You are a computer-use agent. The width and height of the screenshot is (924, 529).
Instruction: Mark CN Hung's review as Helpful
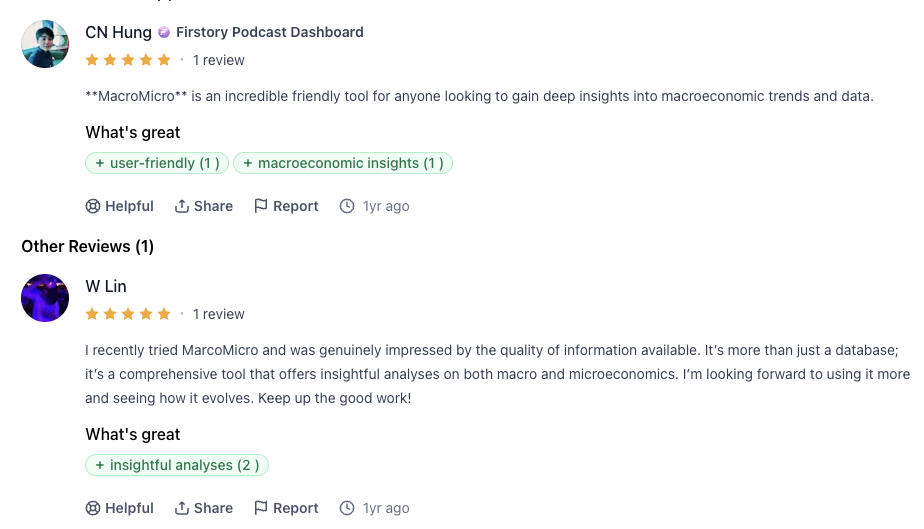(120, 206)
